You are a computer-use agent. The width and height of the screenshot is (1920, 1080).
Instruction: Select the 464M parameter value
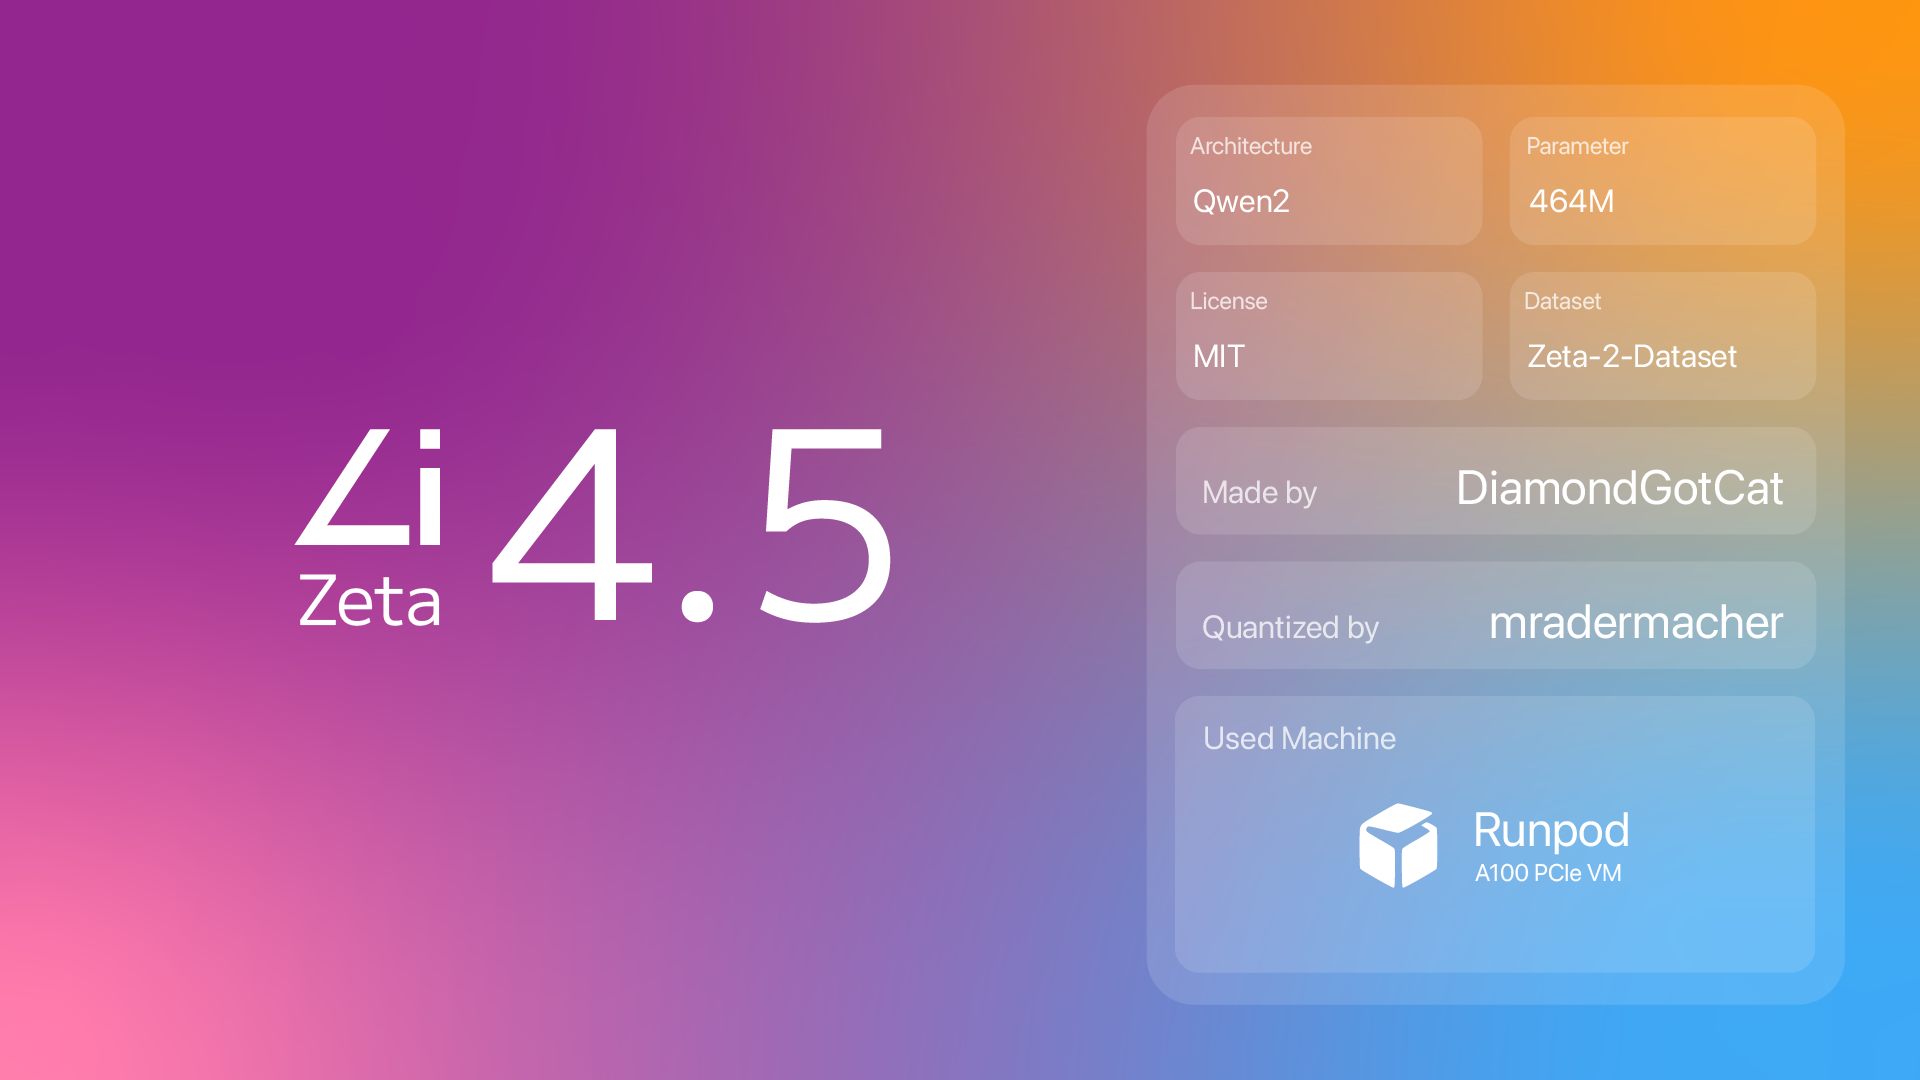(1571, 202)
